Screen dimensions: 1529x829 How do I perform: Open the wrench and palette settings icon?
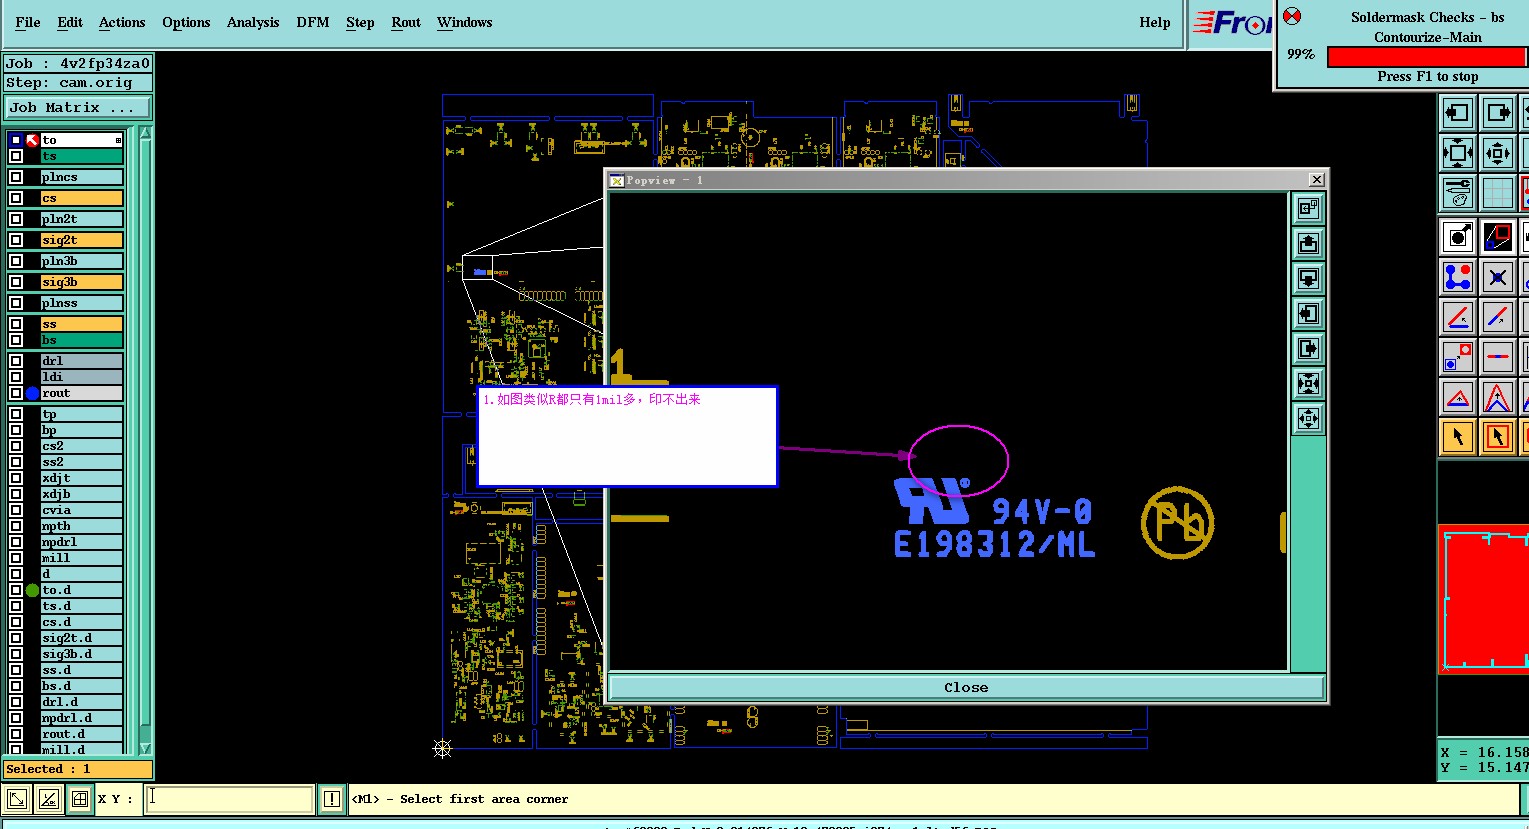[1457, 193]
